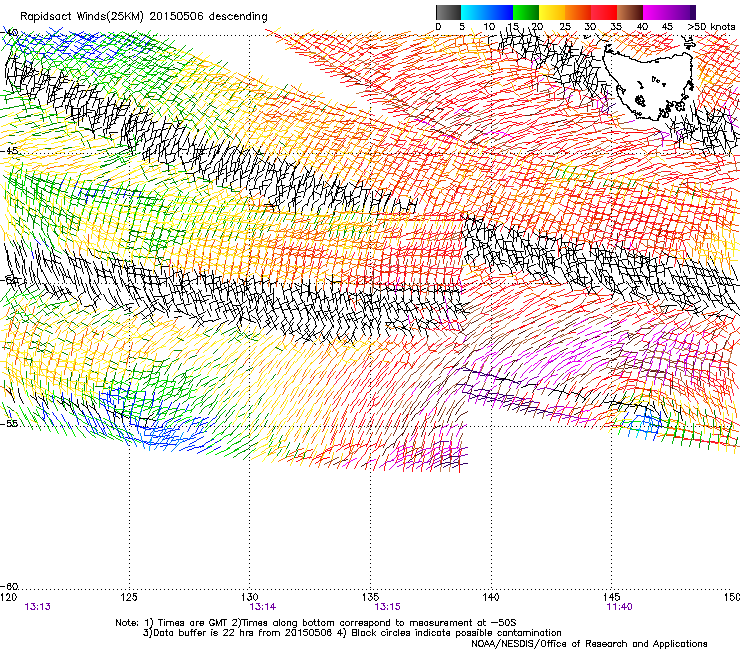Viewport: 740px width, 650px height.
Task: Click the purple 13:13 measurement time
Action: [38, 607]
